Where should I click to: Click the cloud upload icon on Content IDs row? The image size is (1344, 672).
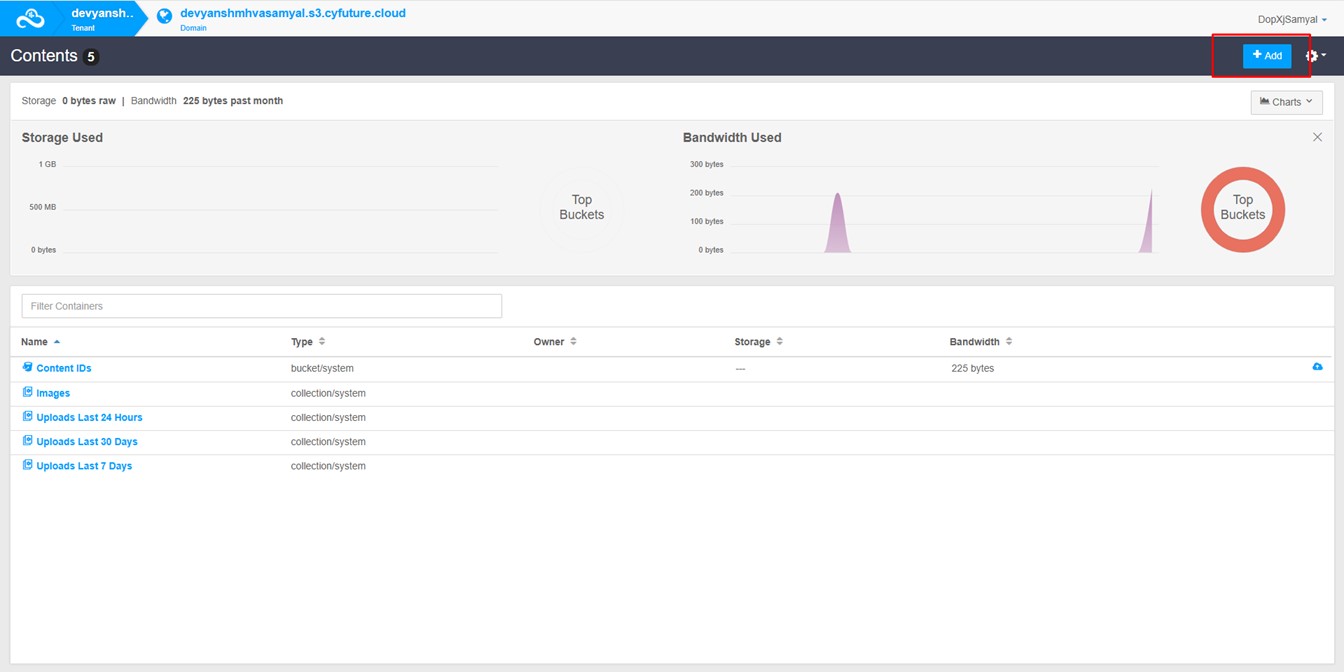pos(1317,367)
